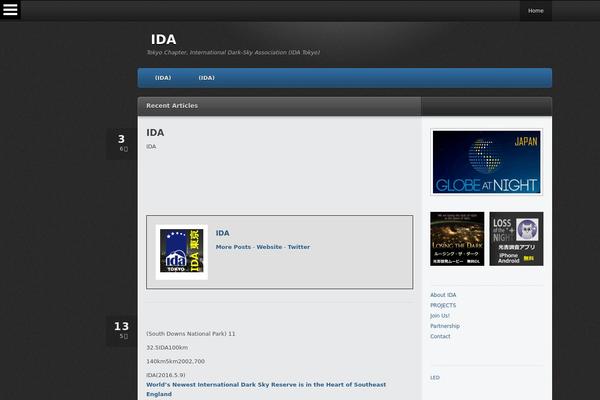The width and height of the screenshot is (600, 400).
Task: Open the Losing the Dark banner
Action: coord(457,239)
